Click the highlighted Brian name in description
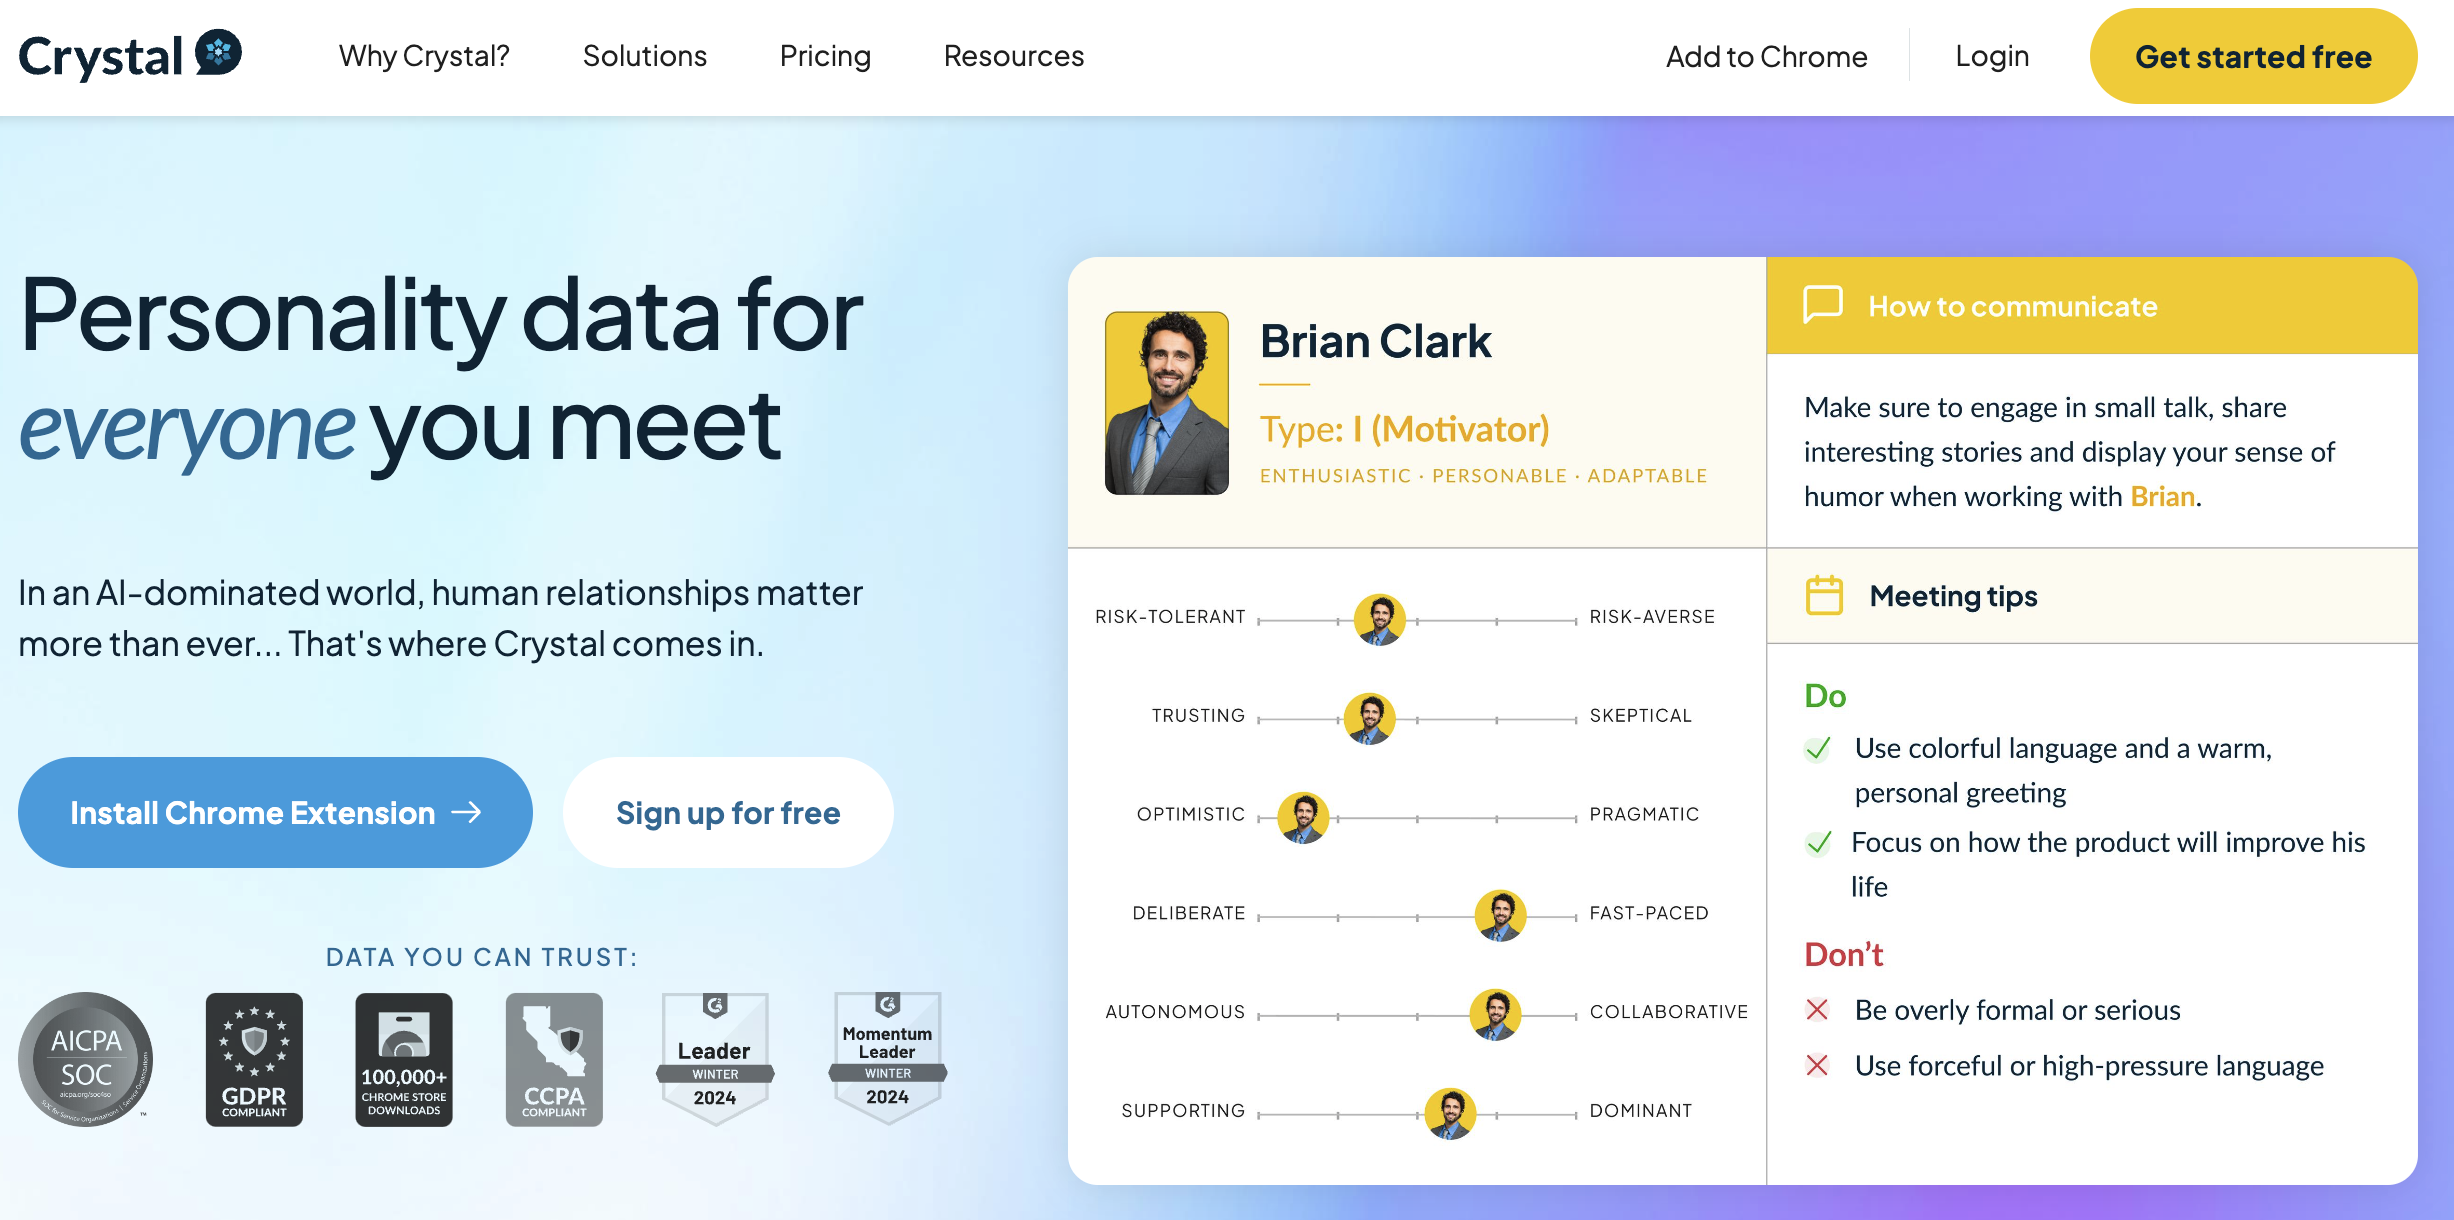Image resolution: width=2454 pixels, height=1220 pixels. (x=2163, y=496)
